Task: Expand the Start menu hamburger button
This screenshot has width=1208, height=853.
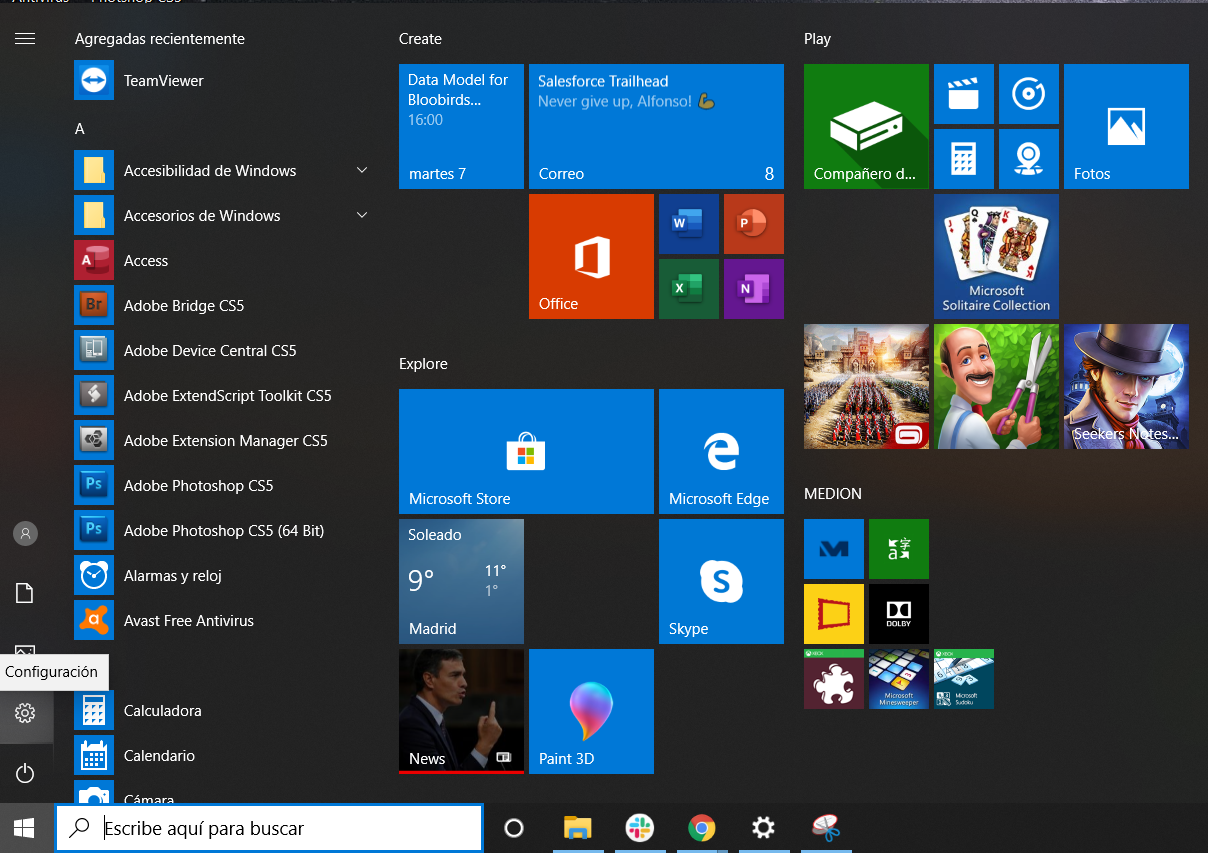Action: [x=25, y=39]
